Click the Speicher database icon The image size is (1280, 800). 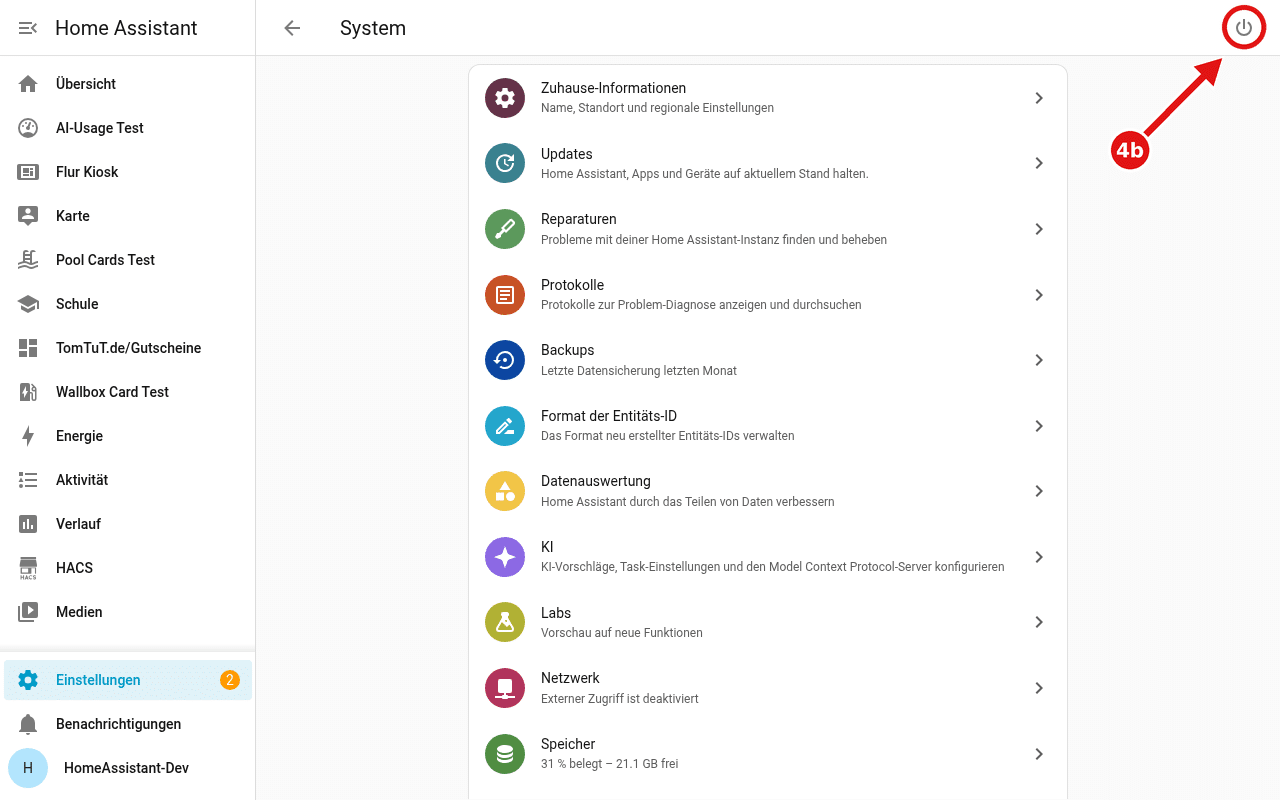tap(505, 754)
